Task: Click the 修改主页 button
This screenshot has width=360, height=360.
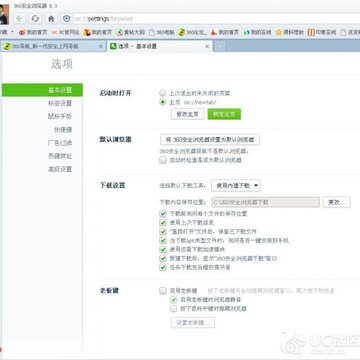Action: tap(188, 114)
